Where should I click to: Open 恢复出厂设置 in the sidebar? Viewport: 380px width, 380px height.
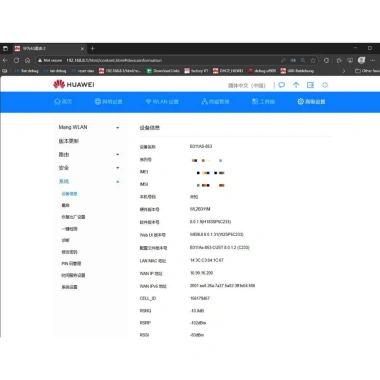point(73,217)
